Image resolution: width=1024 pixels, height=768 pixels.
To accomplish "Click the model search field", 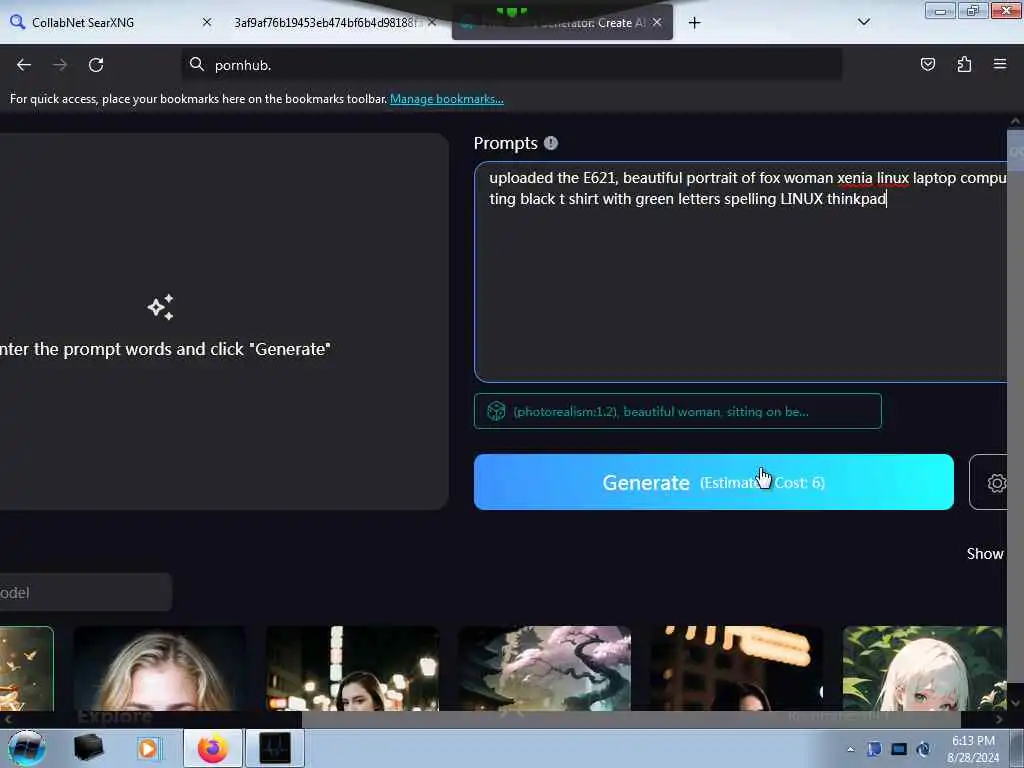I will tap(86, 592).
